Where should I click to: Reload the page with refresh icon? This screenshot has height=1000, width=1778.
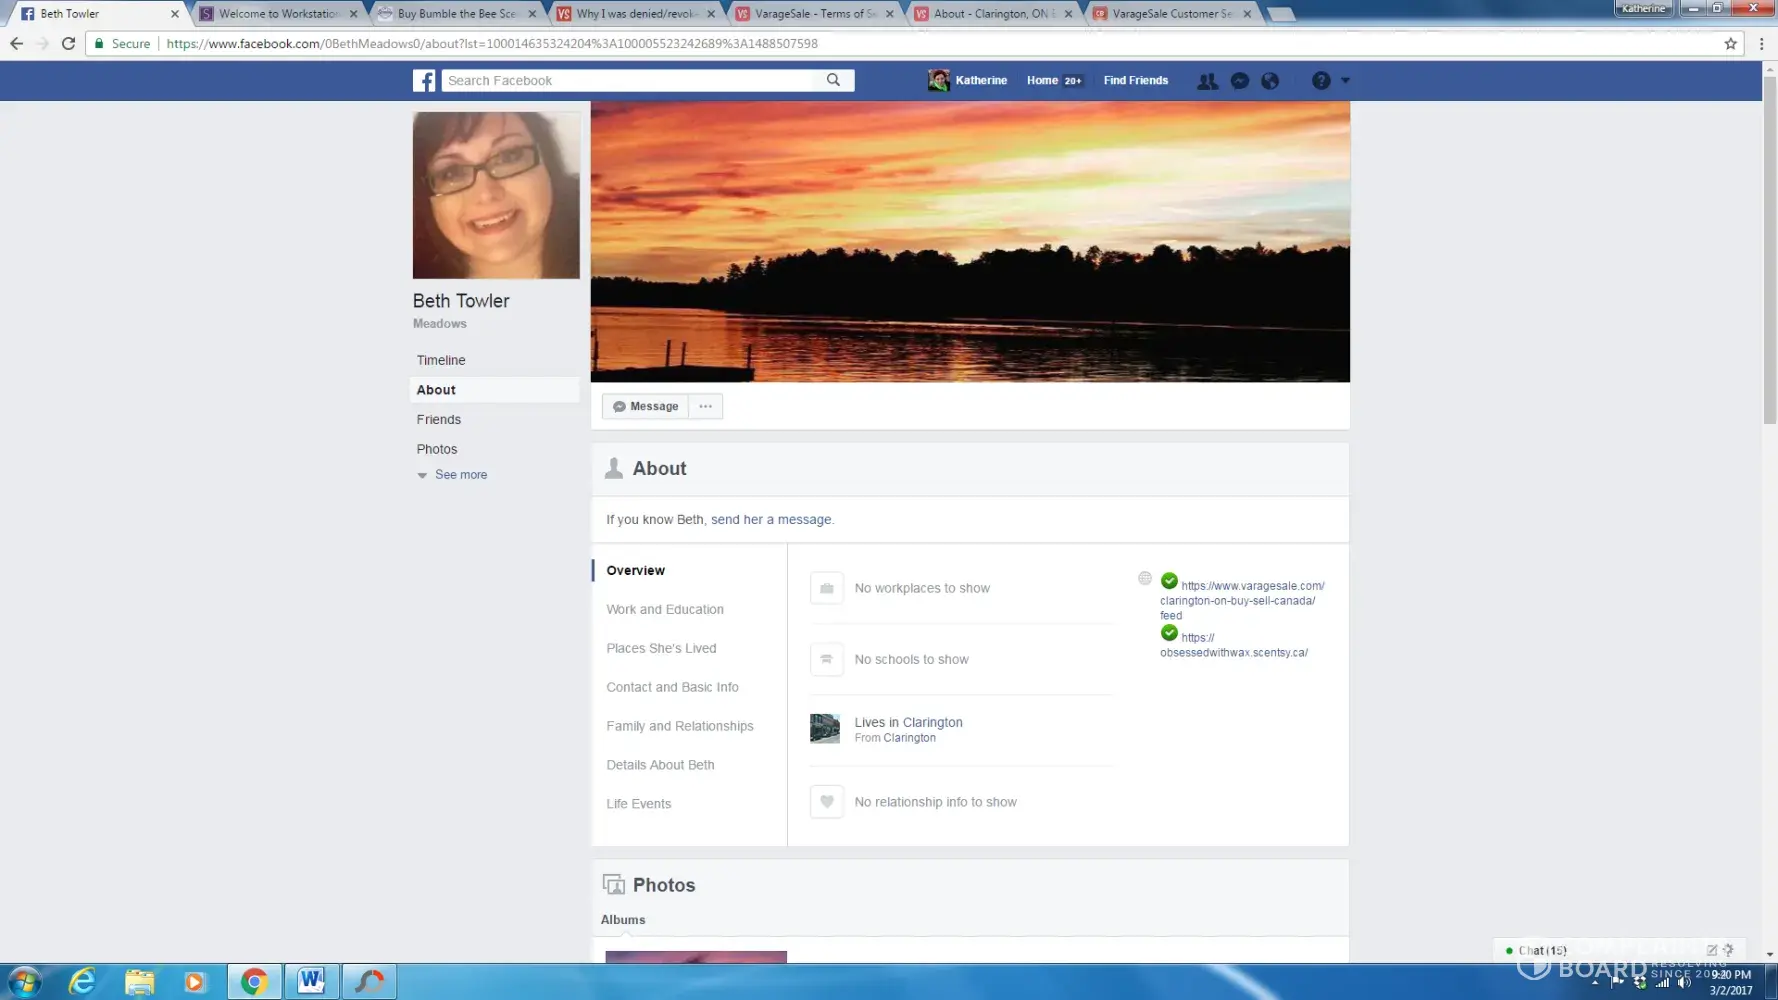[68, 44]
